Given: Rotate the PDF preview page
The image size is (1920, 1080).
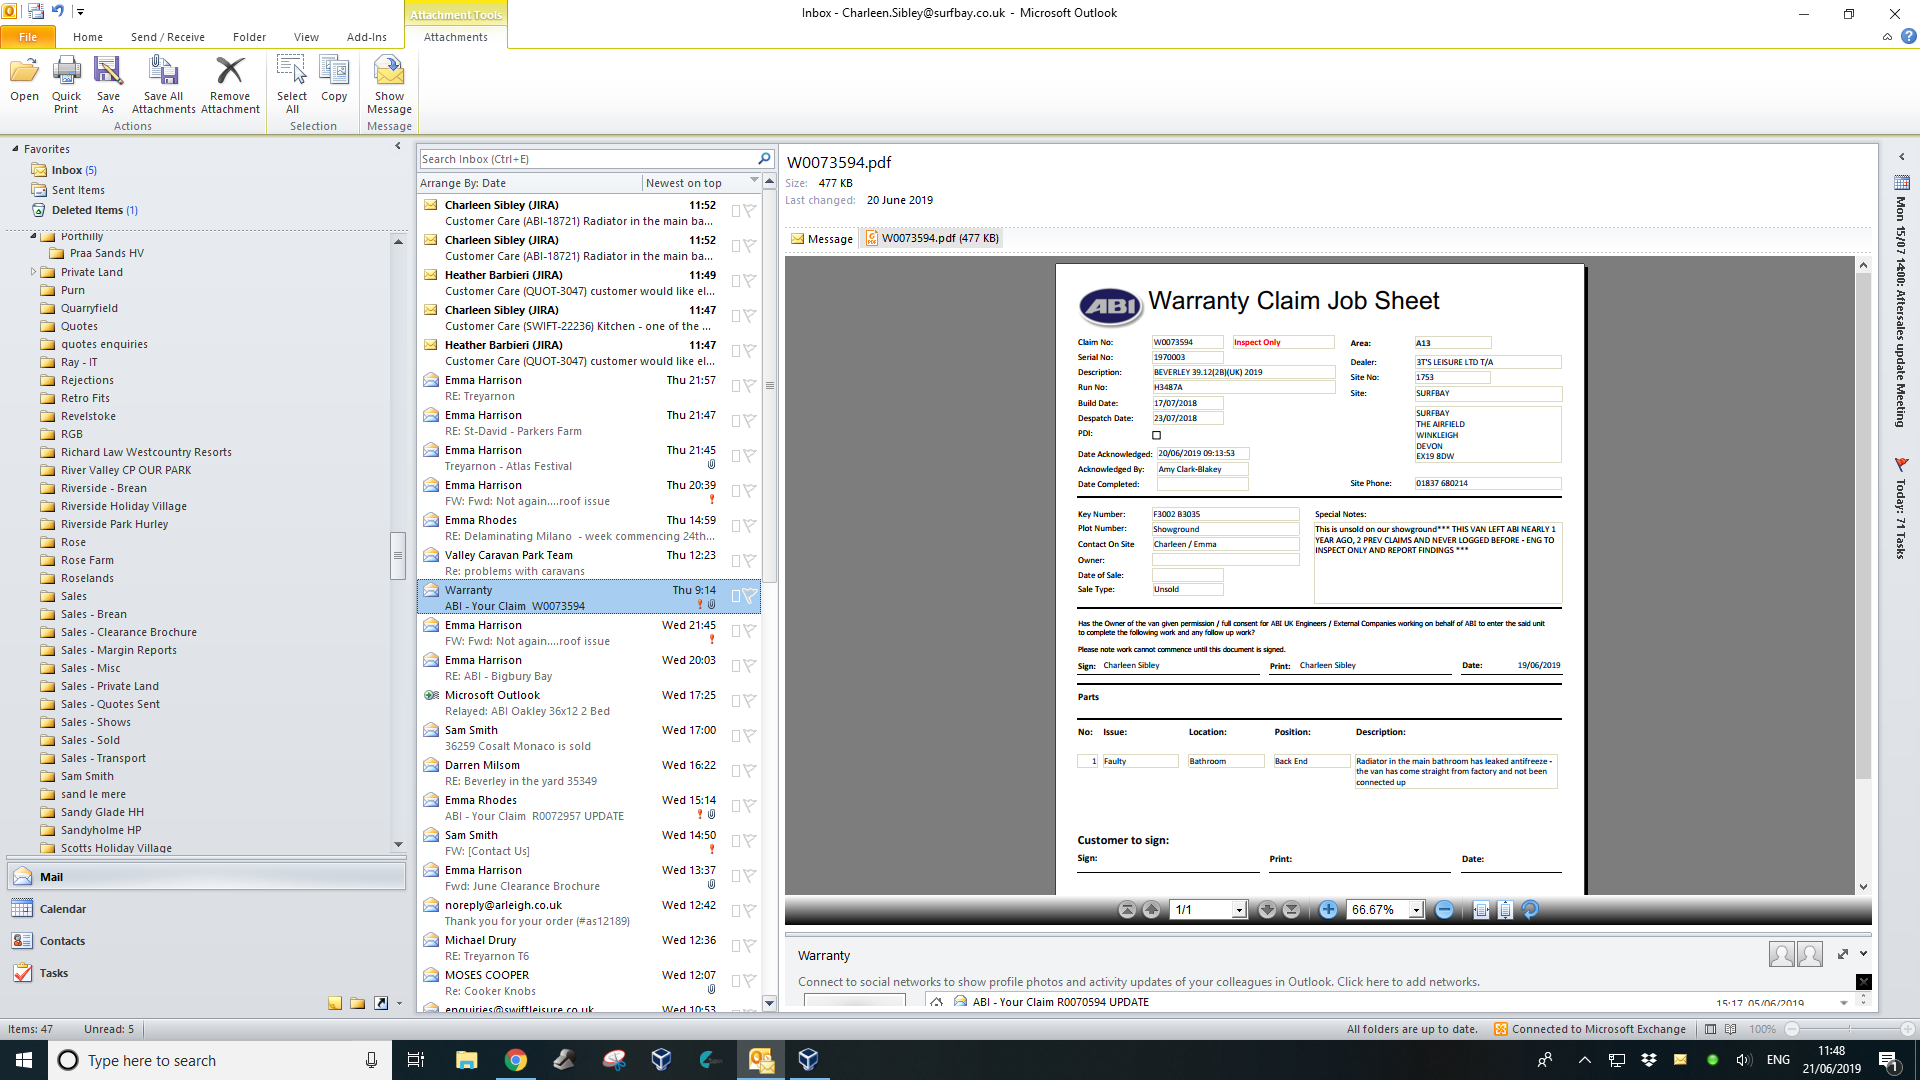Looking at the screenshot, I should (x=1530, y=909).
